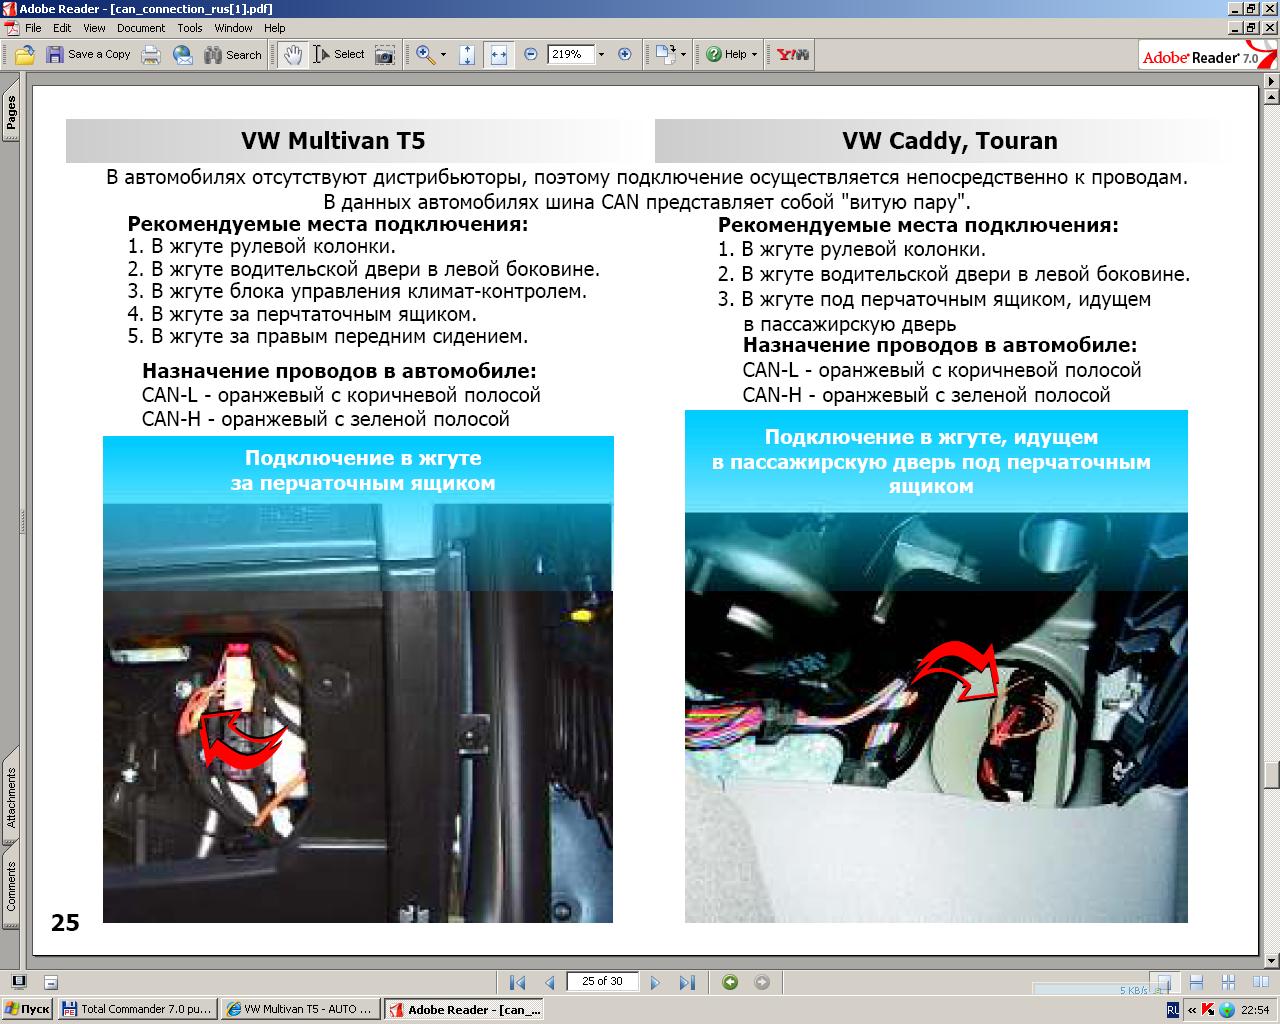
Task: Click the rotate view page icon
Action: tap(665, 55)
